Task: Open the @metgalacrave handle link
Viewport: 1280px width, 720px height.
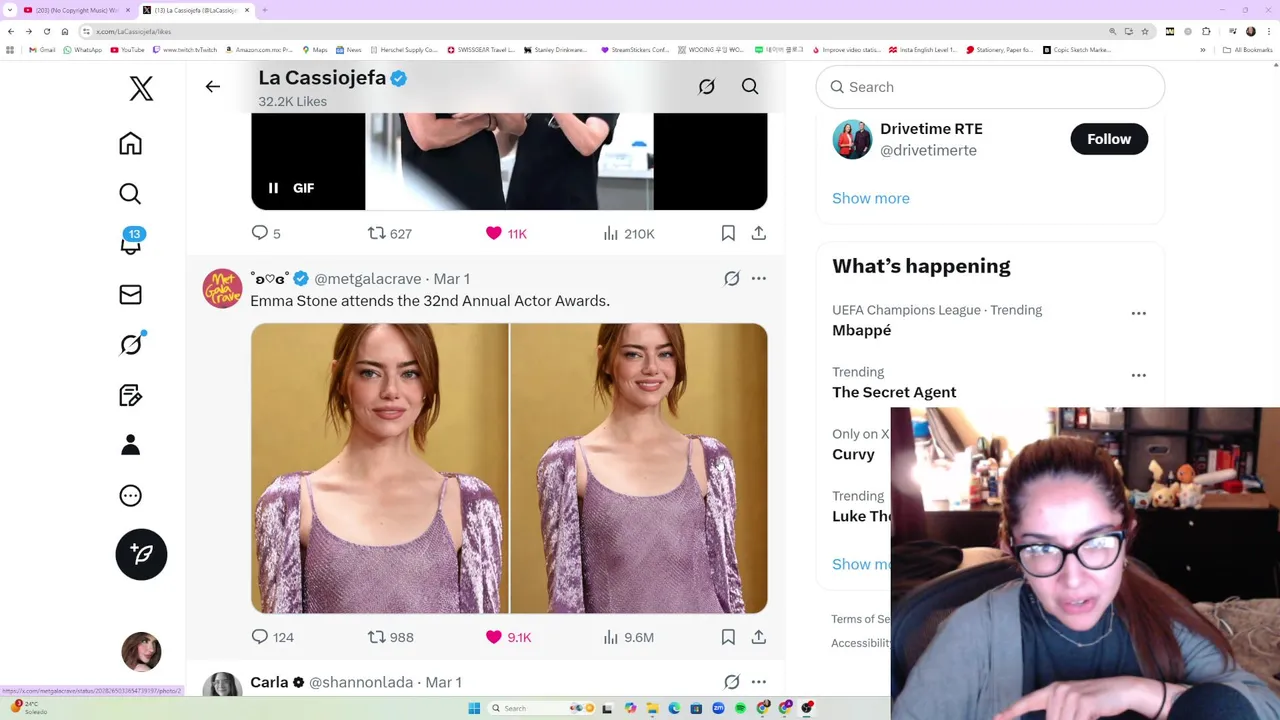Action: pos(367,279)
